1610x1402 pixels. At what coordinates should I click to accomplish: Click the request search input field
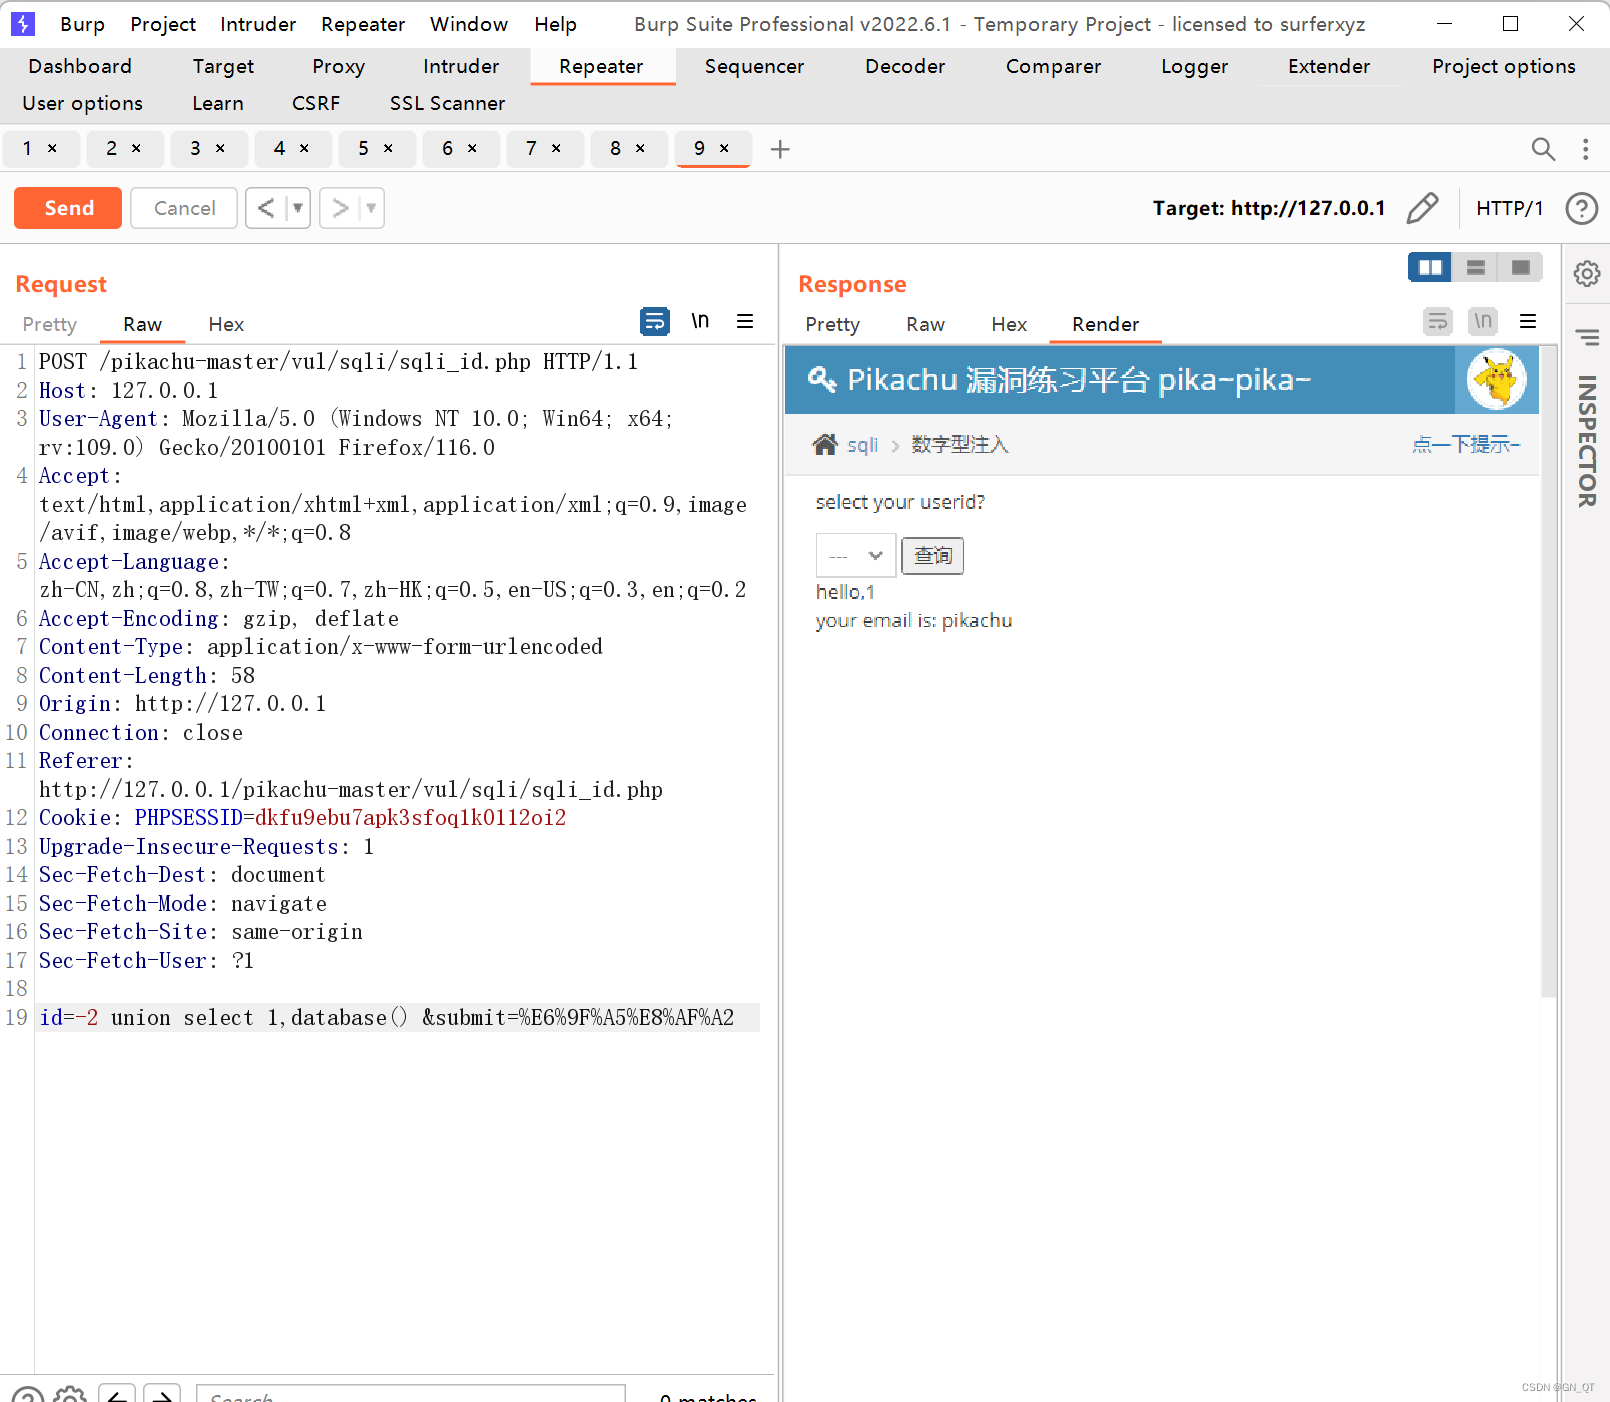[x=410, y=1393]
